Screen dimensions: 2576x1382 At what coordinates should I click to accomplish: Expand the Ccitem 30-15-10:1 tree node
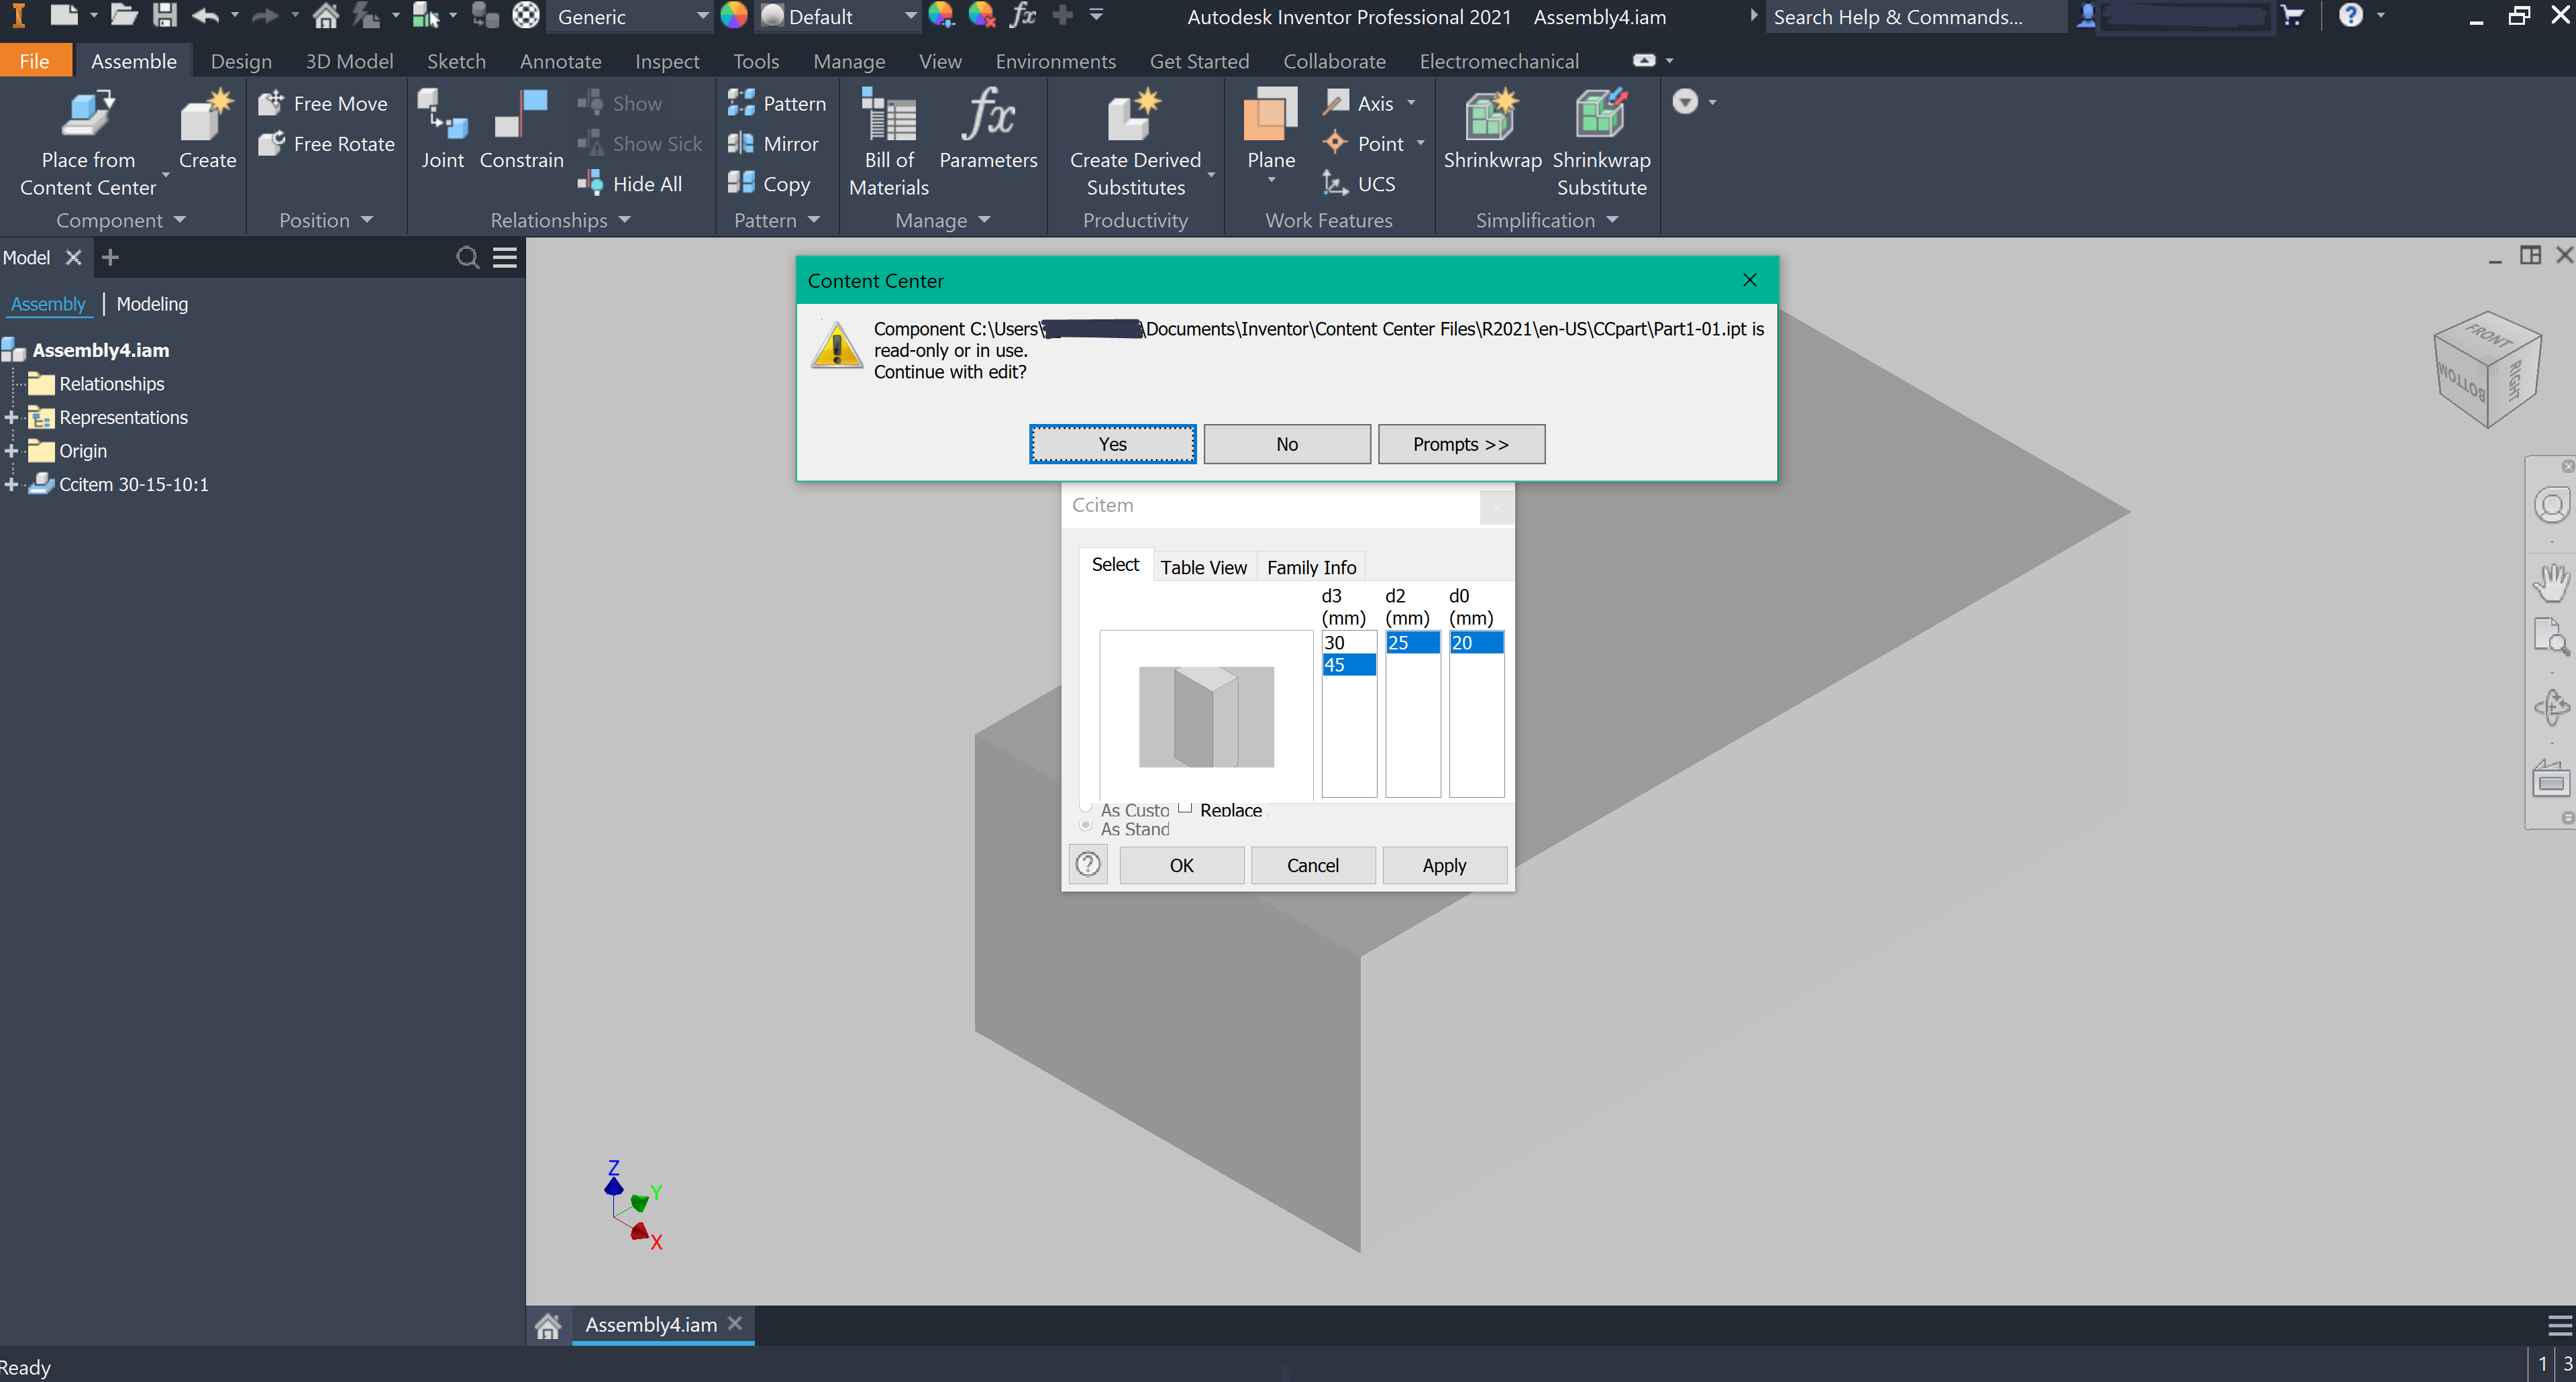click(x=11, y=484)
